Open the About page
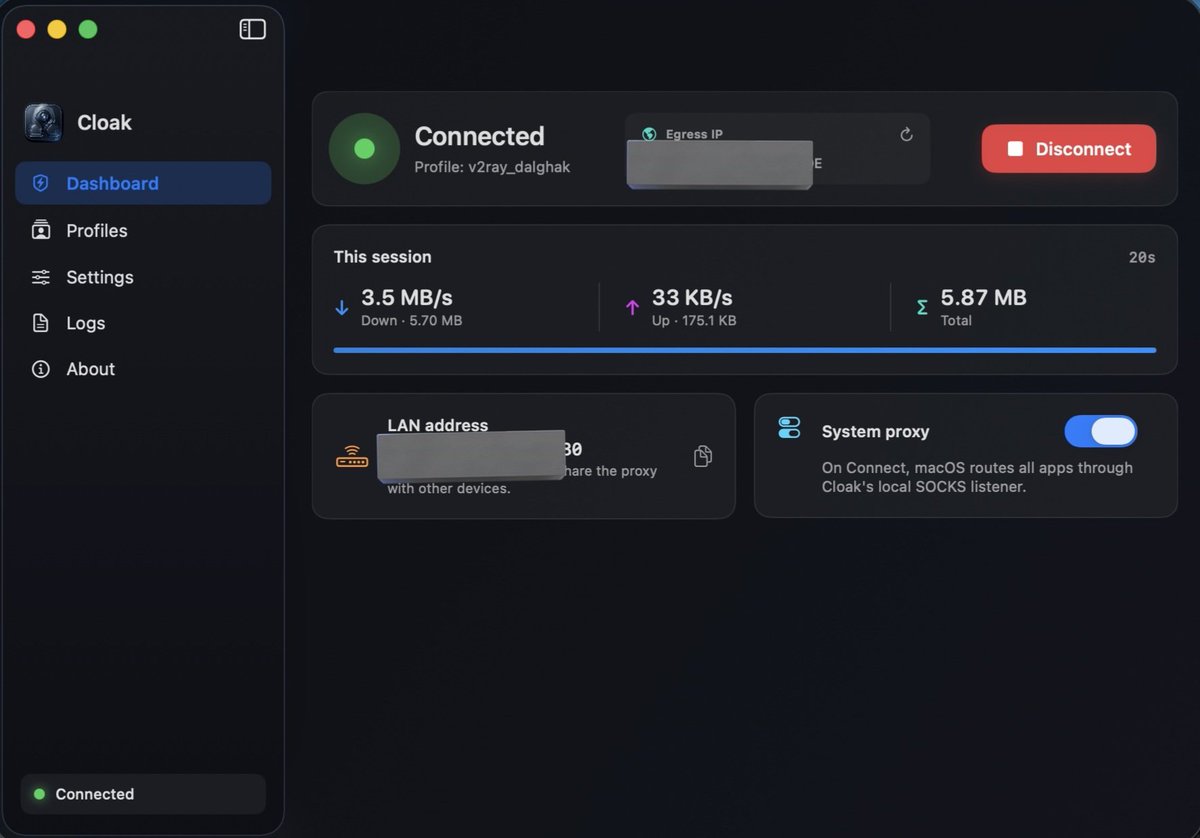Screen dimensions: 1200x838 coord(143,369)
